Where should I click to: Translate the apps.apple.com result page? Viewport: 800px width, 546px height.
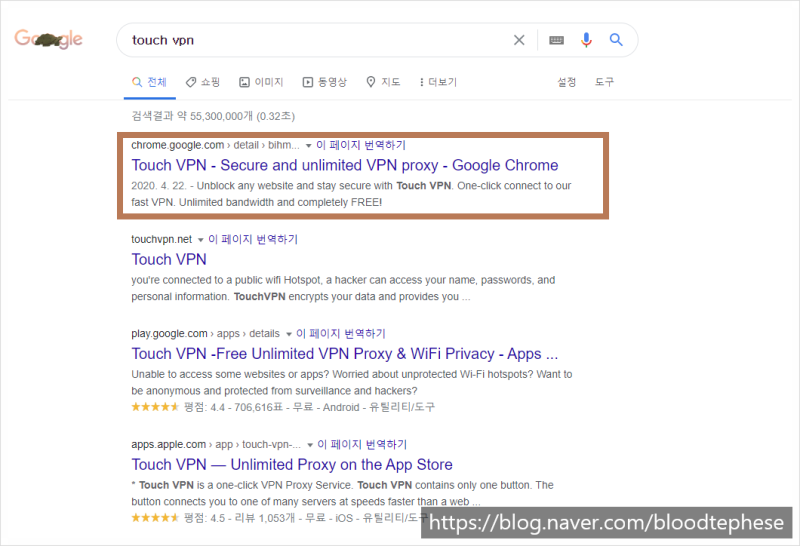coord(362,444)
